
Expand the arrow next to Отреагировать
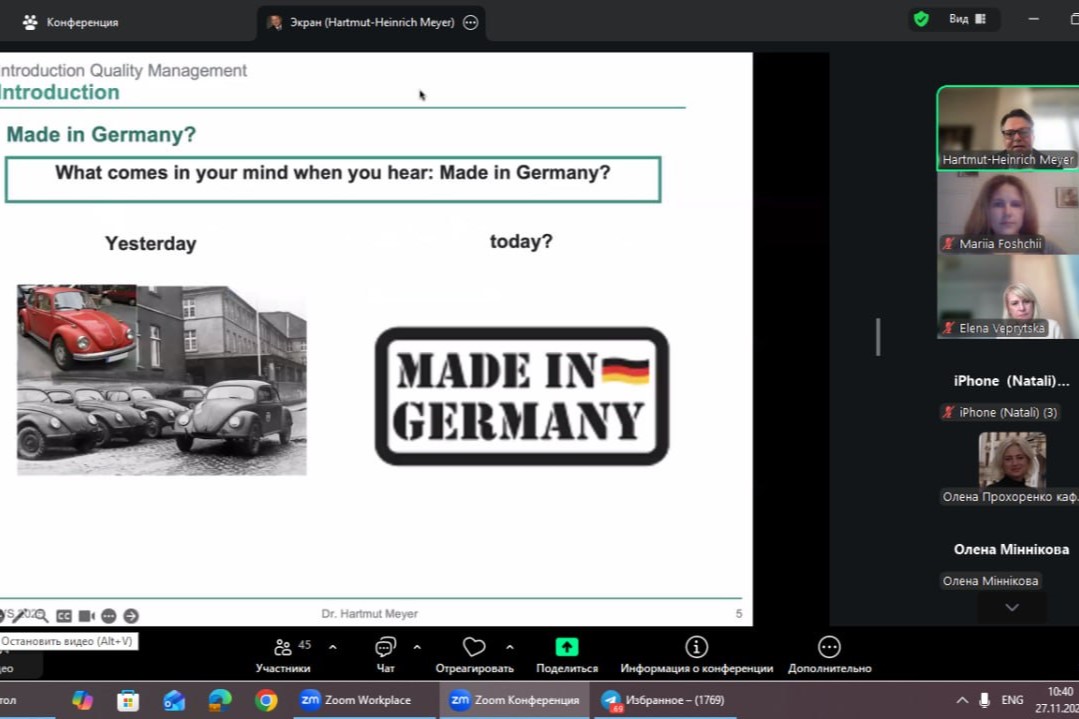(510, 647)
